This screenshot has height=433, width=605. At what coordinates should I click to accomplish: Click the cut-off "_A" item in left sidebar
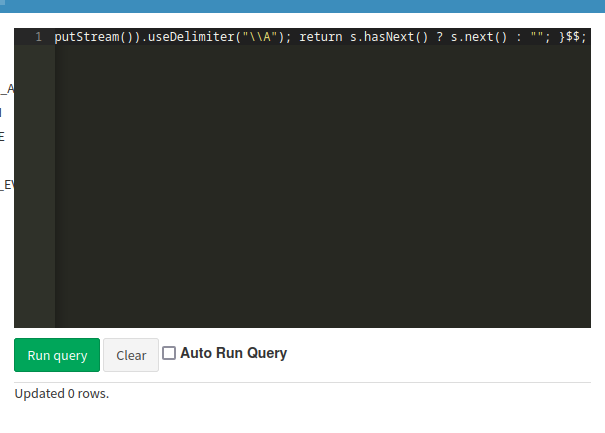pos(9,88)
